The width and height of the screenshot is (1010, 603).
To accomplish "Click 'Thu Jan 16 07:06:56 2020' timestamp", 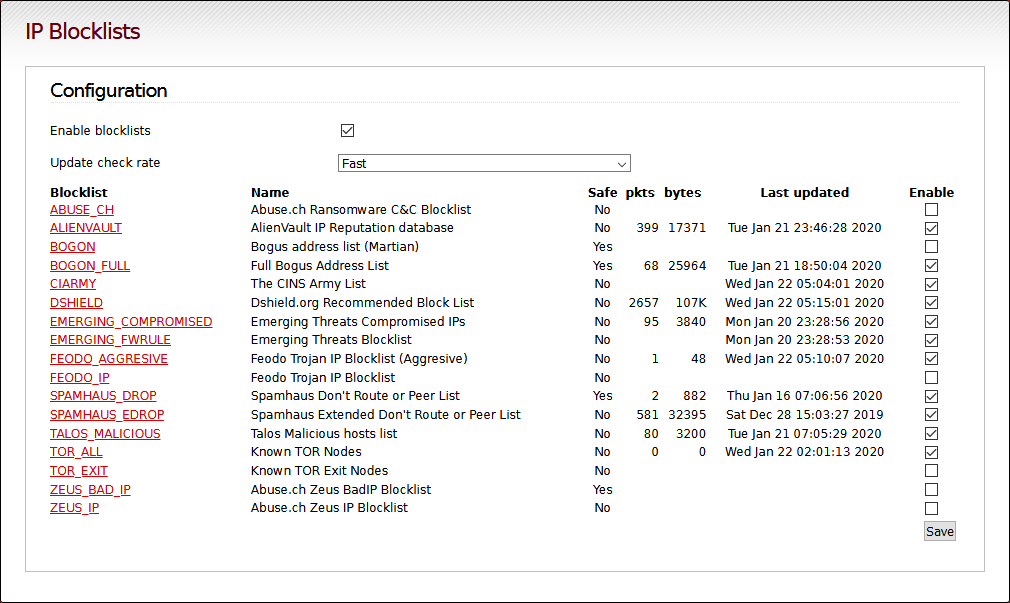I will (805, 396).
